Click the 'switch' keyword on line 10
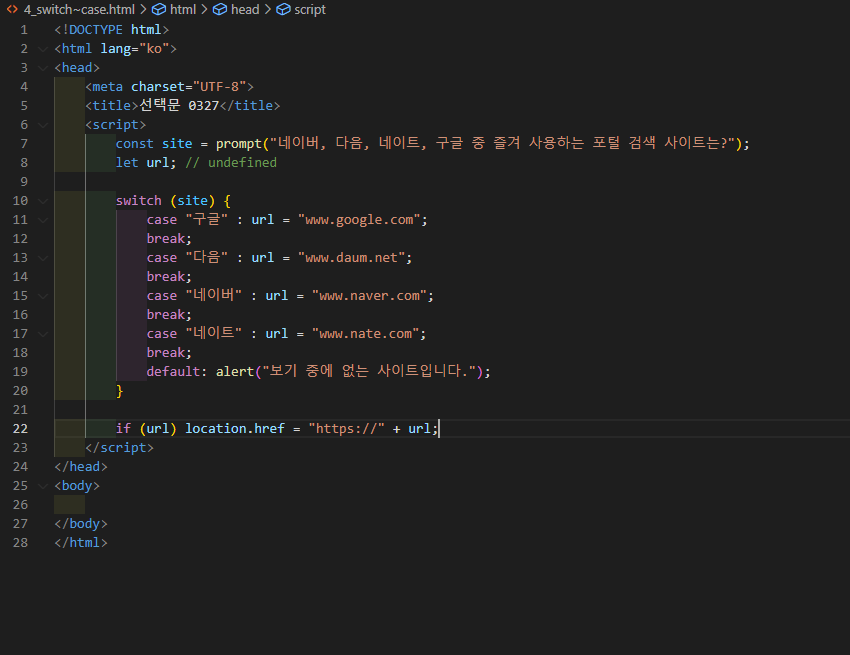Viewport: 850px width, 655px height. (x=139, y=201)
